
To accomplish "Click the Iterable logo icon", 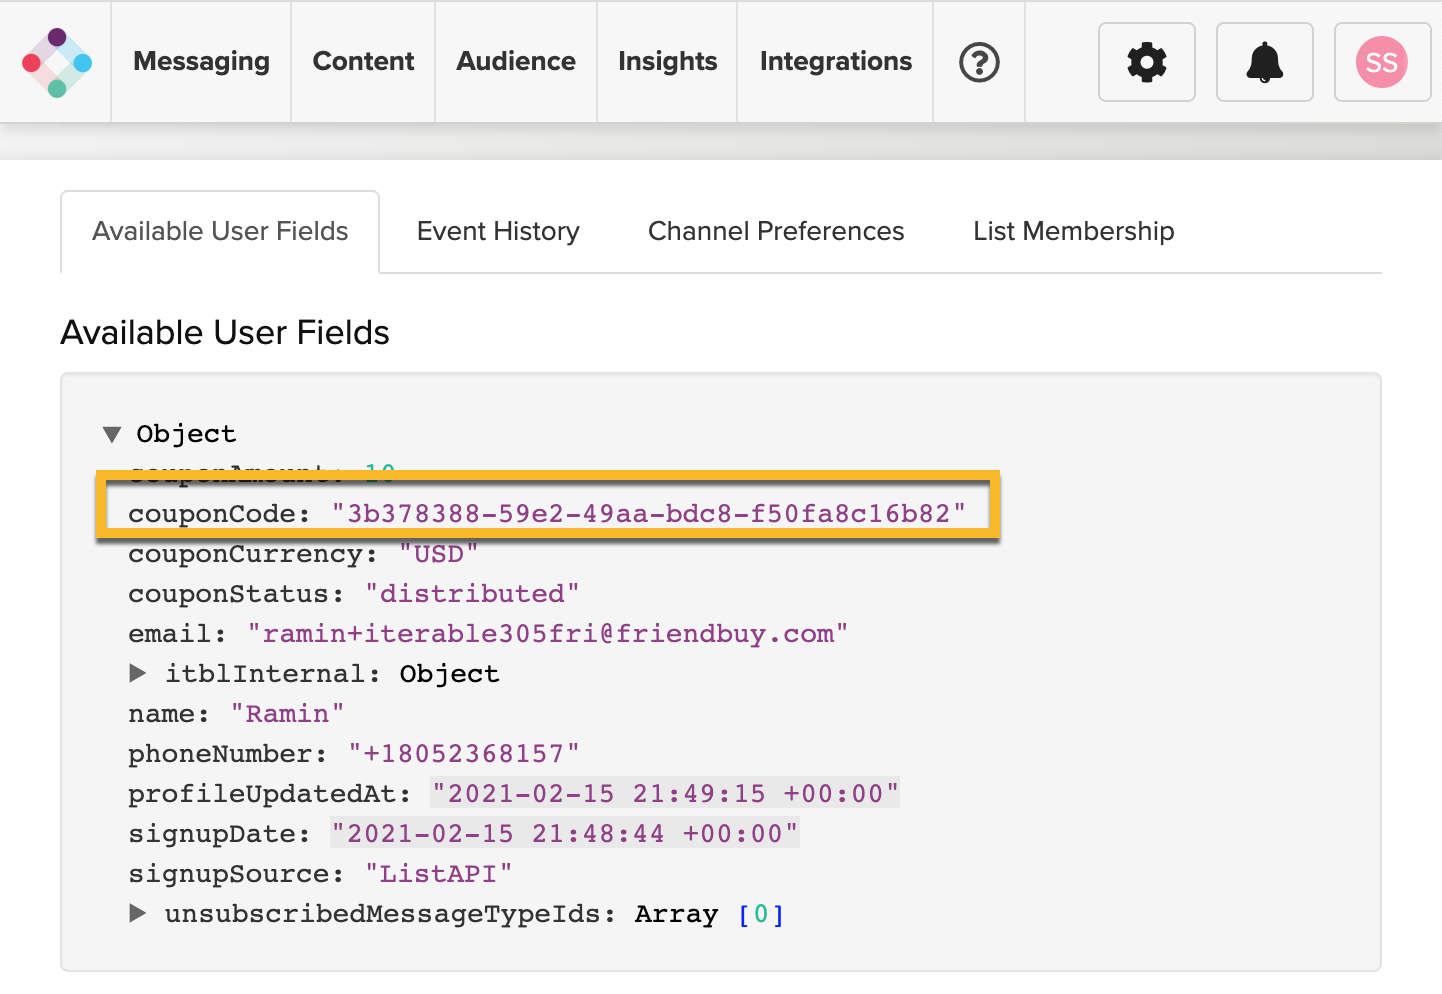I will (57, 62).
